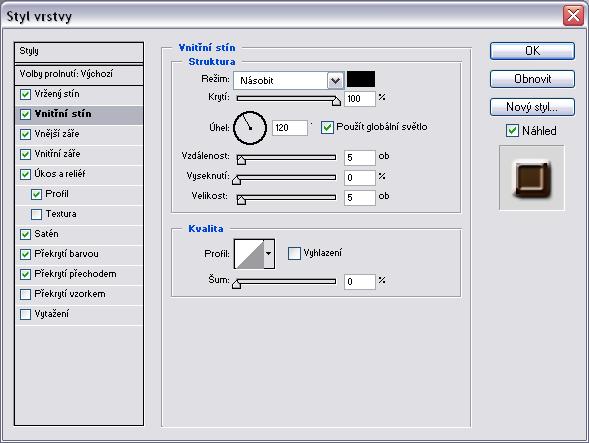This screenshot has width=589, height=443.
Task: Open the Styly section
Action: 79,52
